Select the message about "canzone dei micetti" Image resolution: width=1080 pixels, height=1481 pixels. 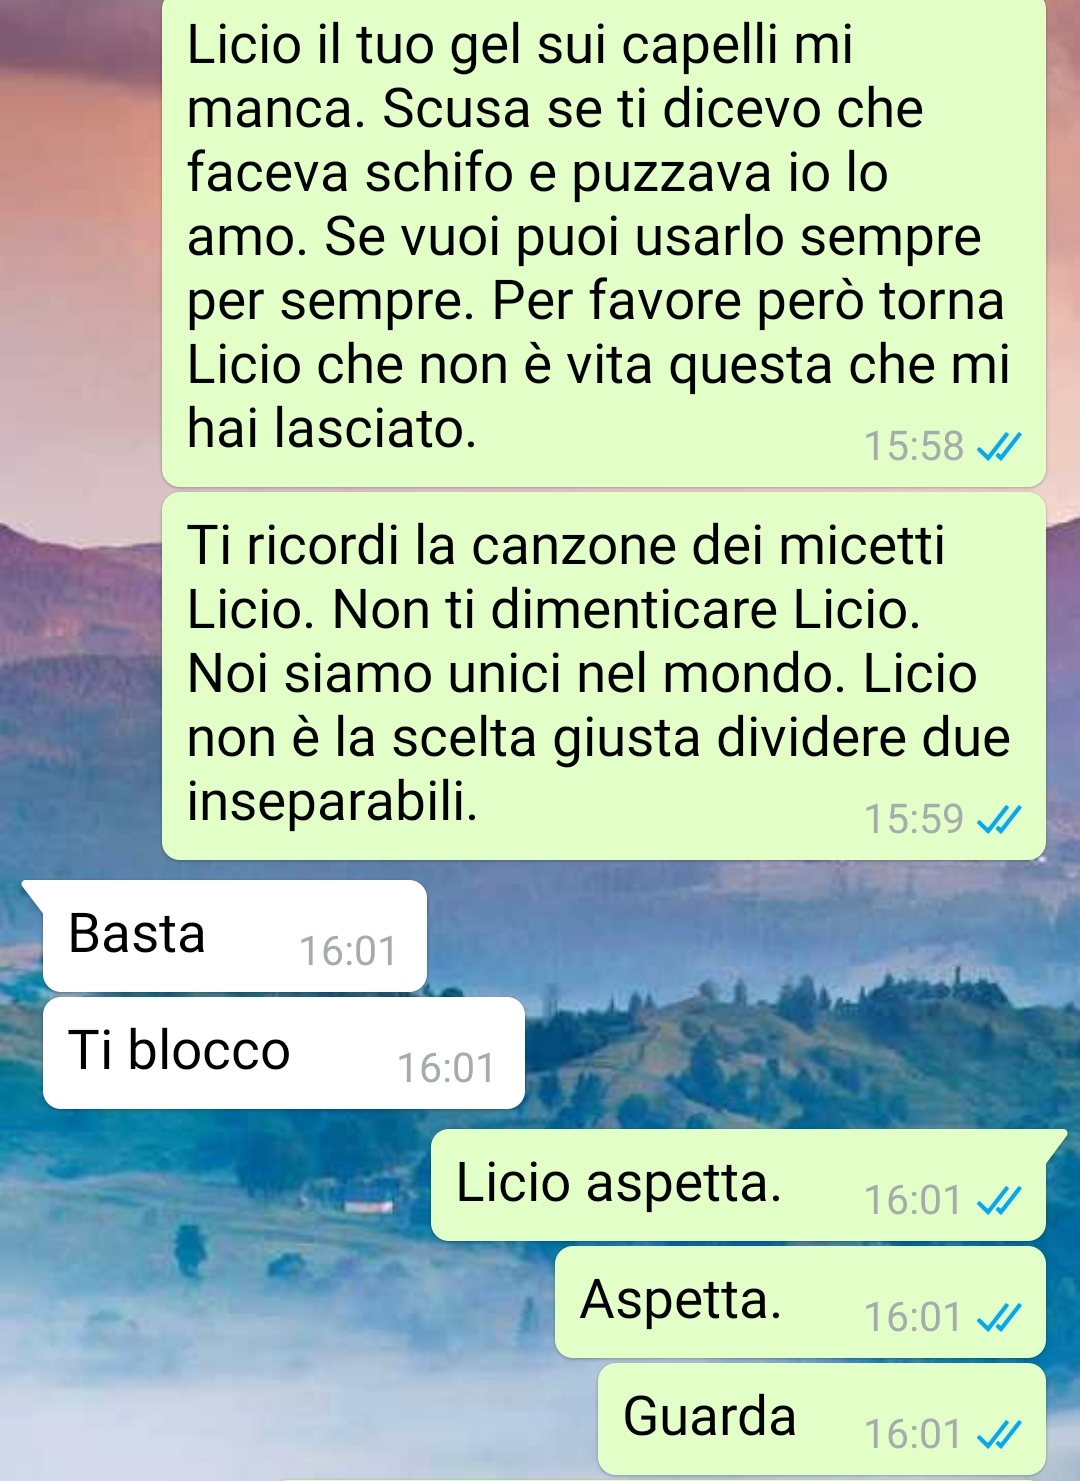tap(603, 676)
